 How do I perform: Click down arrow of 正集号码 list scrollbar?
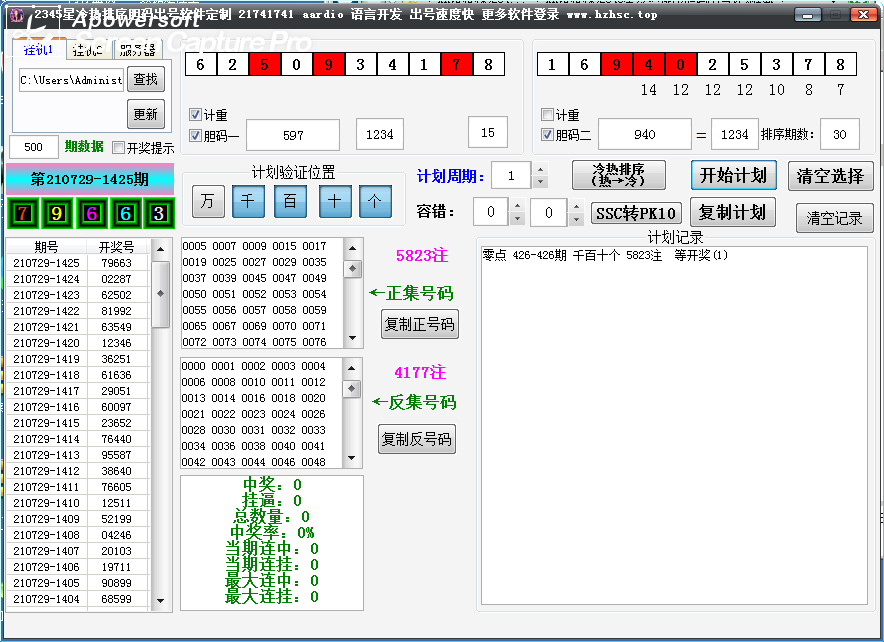coord(352,338)
